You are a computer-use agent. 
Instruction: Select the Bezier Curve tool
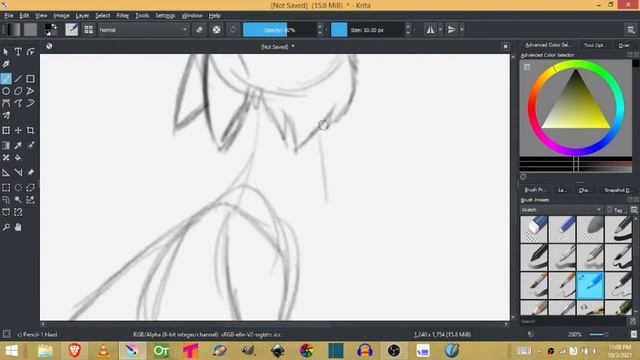(6, 103)
